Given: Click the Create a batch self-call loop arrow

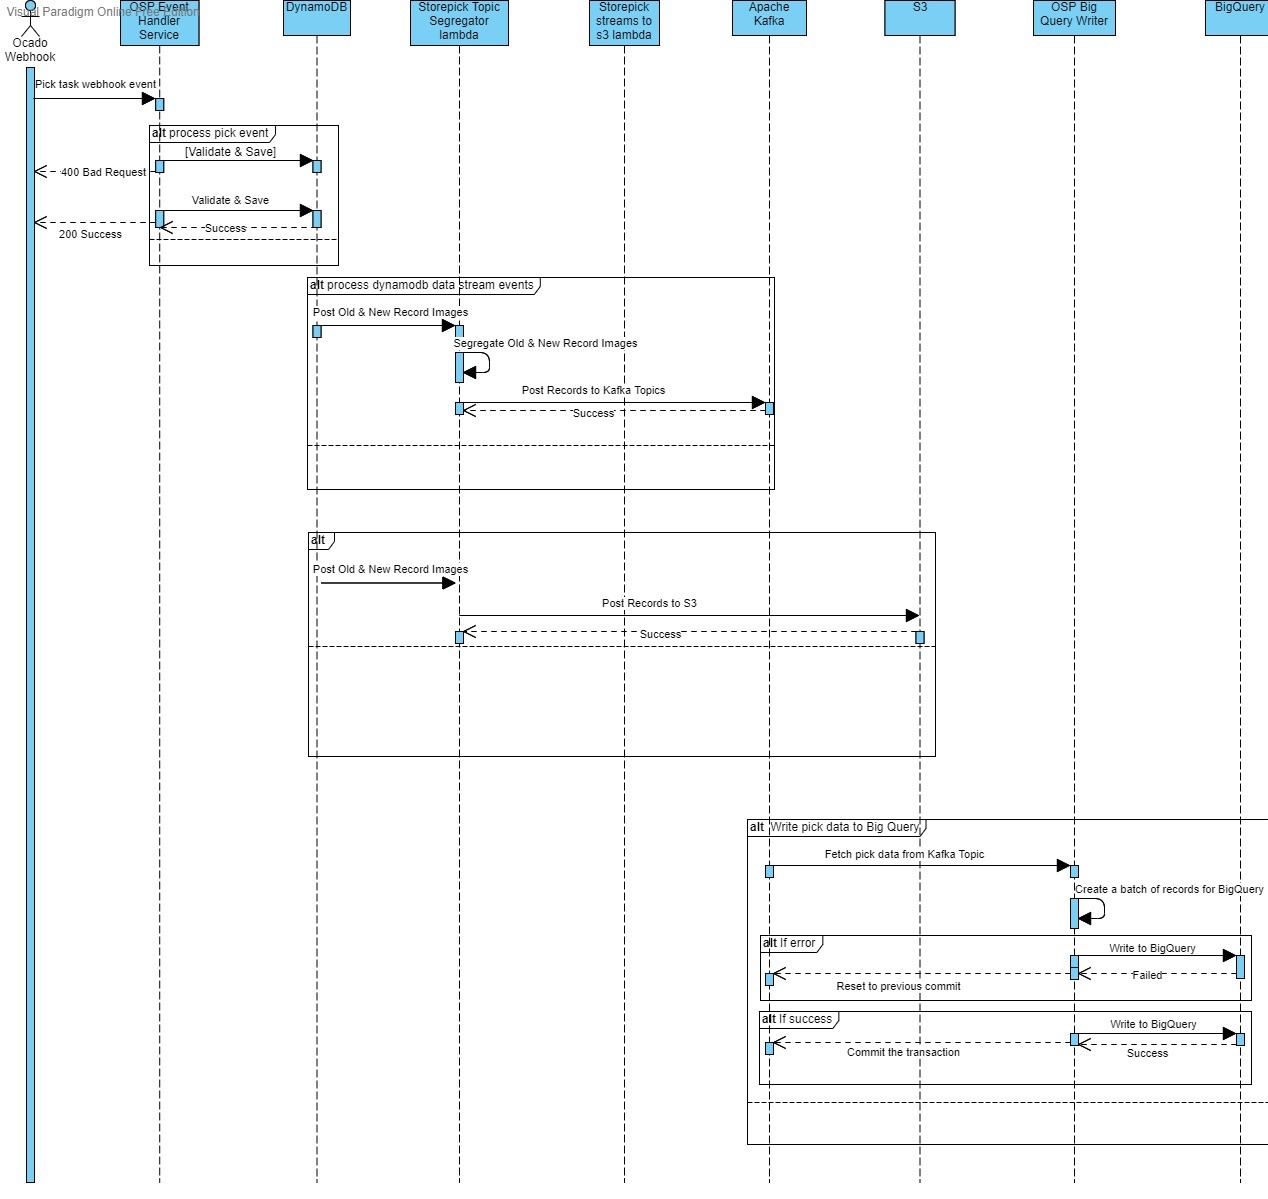Looking at the screenshot, I should (1092, 910).
